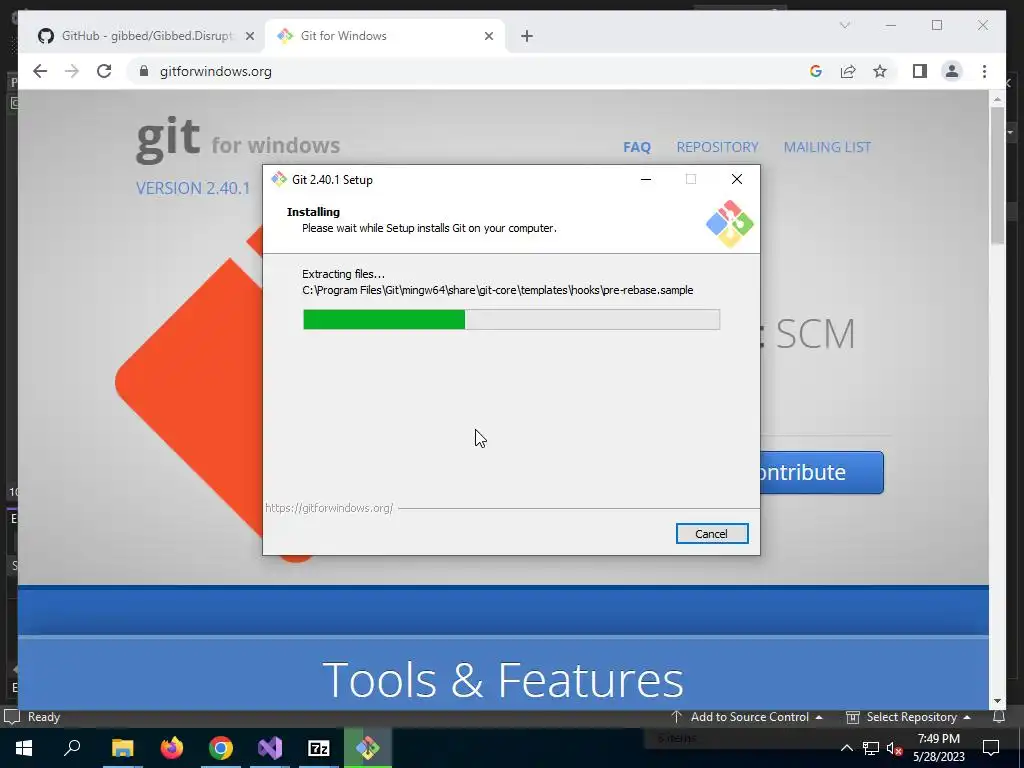Switch to Visual Studio in the taskbar
This screenshot has width=1024, height=768.
pyautogui.click(x=270, y=748)
